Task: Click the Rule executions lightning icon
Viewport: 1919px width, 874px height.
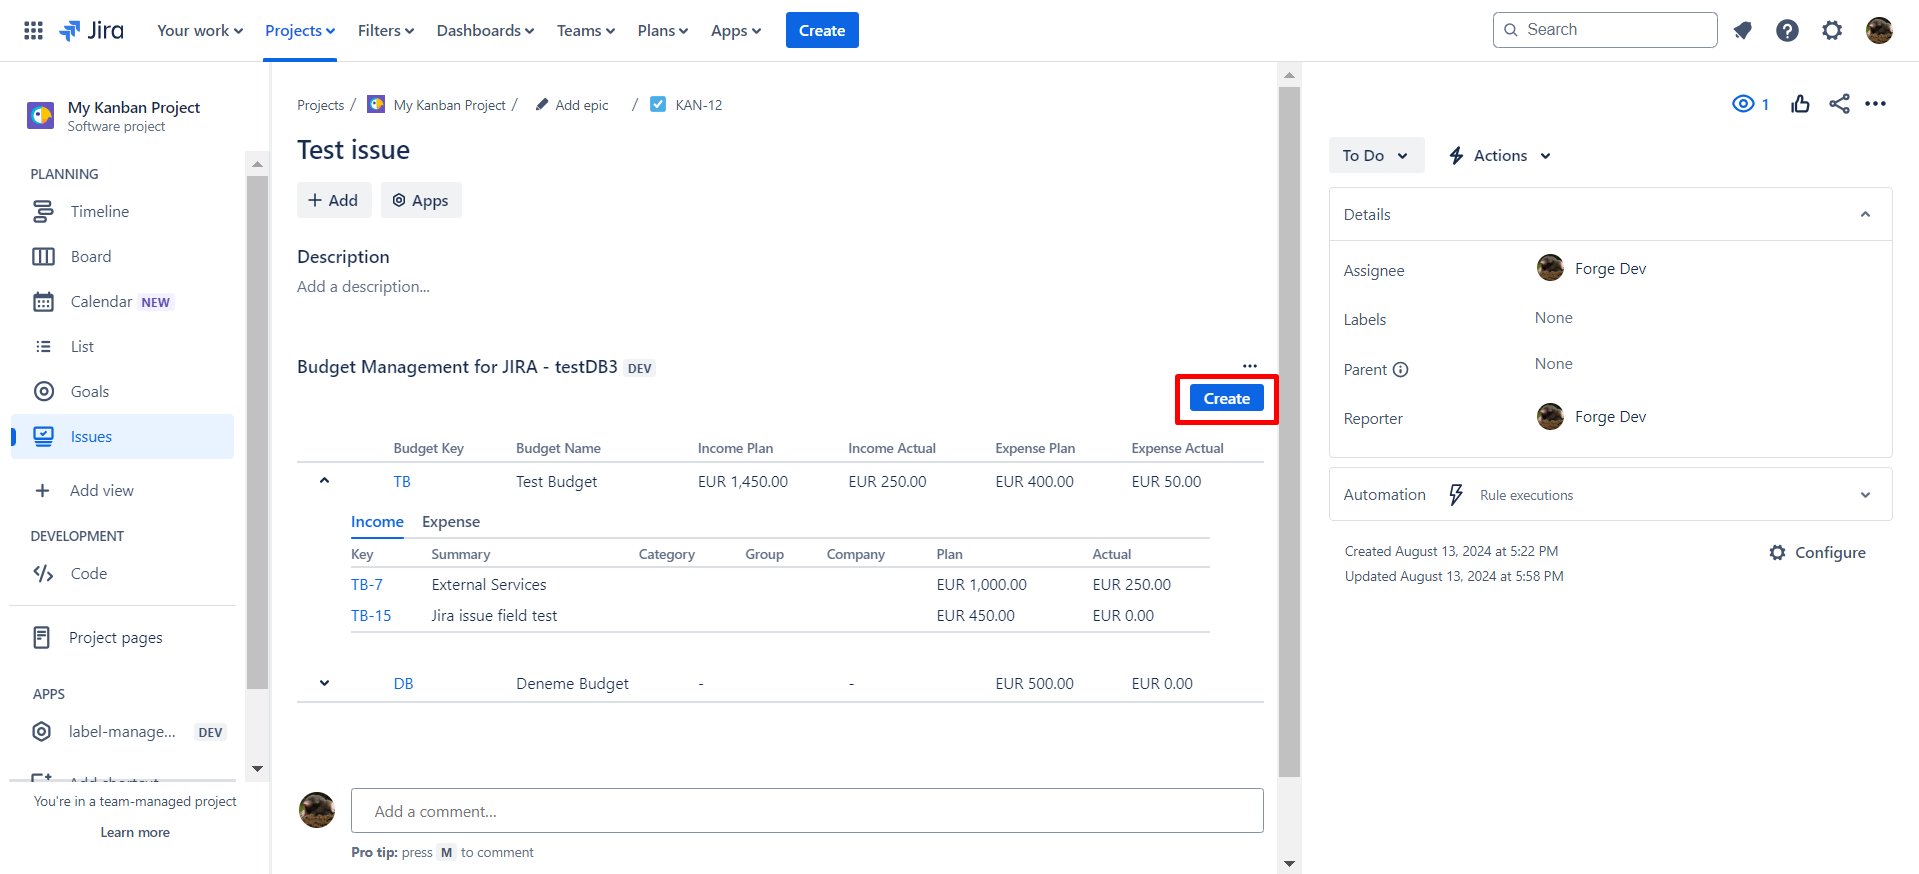Action: pyautogui.click(x=1456, y=495)
